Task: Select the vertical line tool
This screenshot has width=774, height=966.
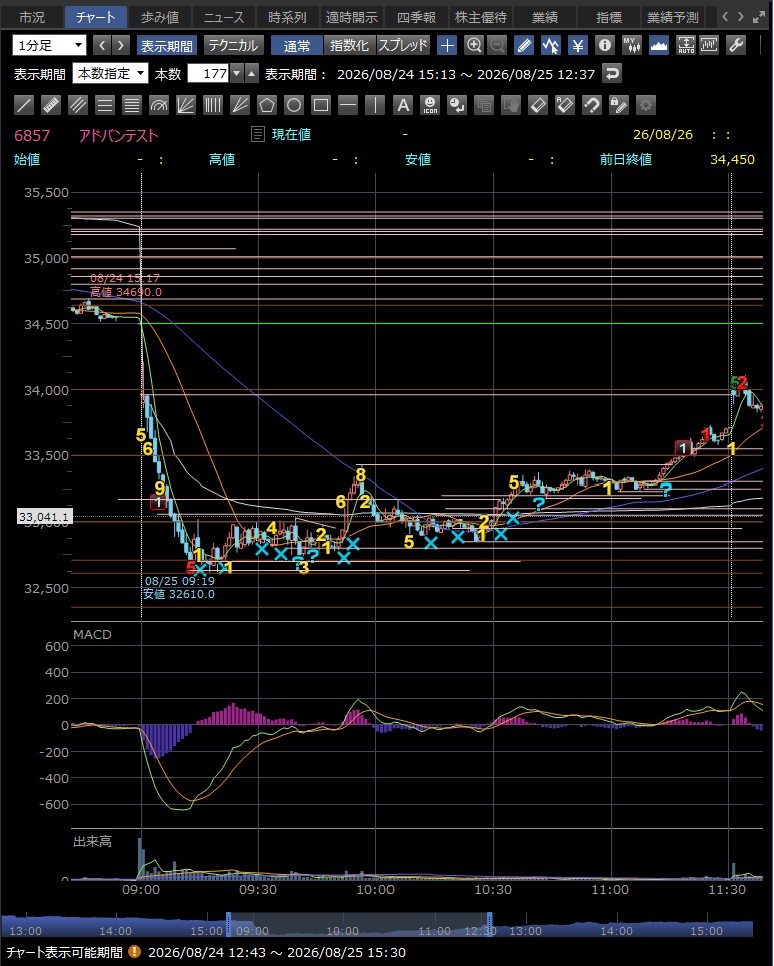Action: click(x=375, y=105)
